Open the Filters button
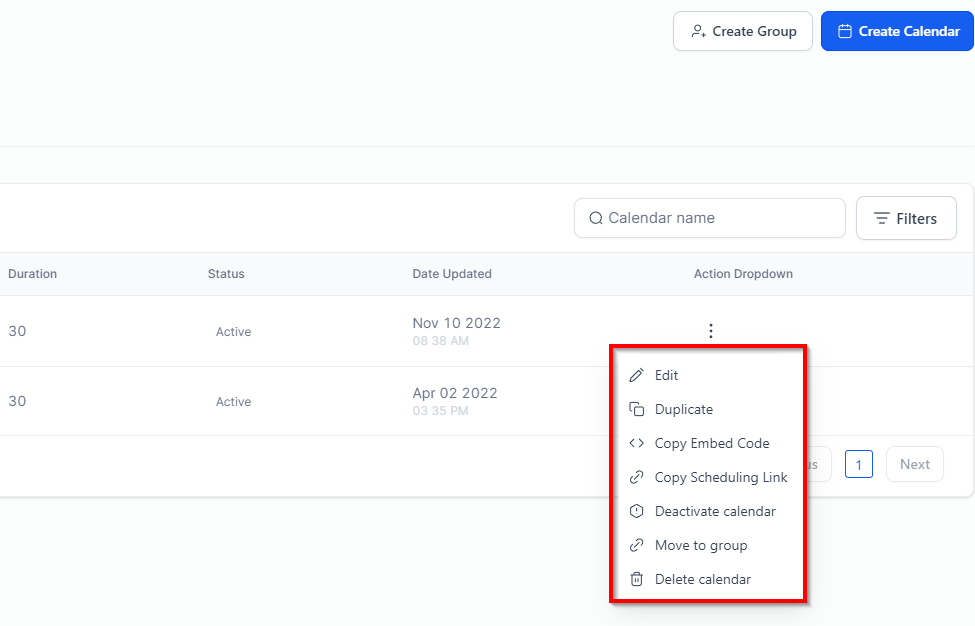975x626 pixels. 906,218
